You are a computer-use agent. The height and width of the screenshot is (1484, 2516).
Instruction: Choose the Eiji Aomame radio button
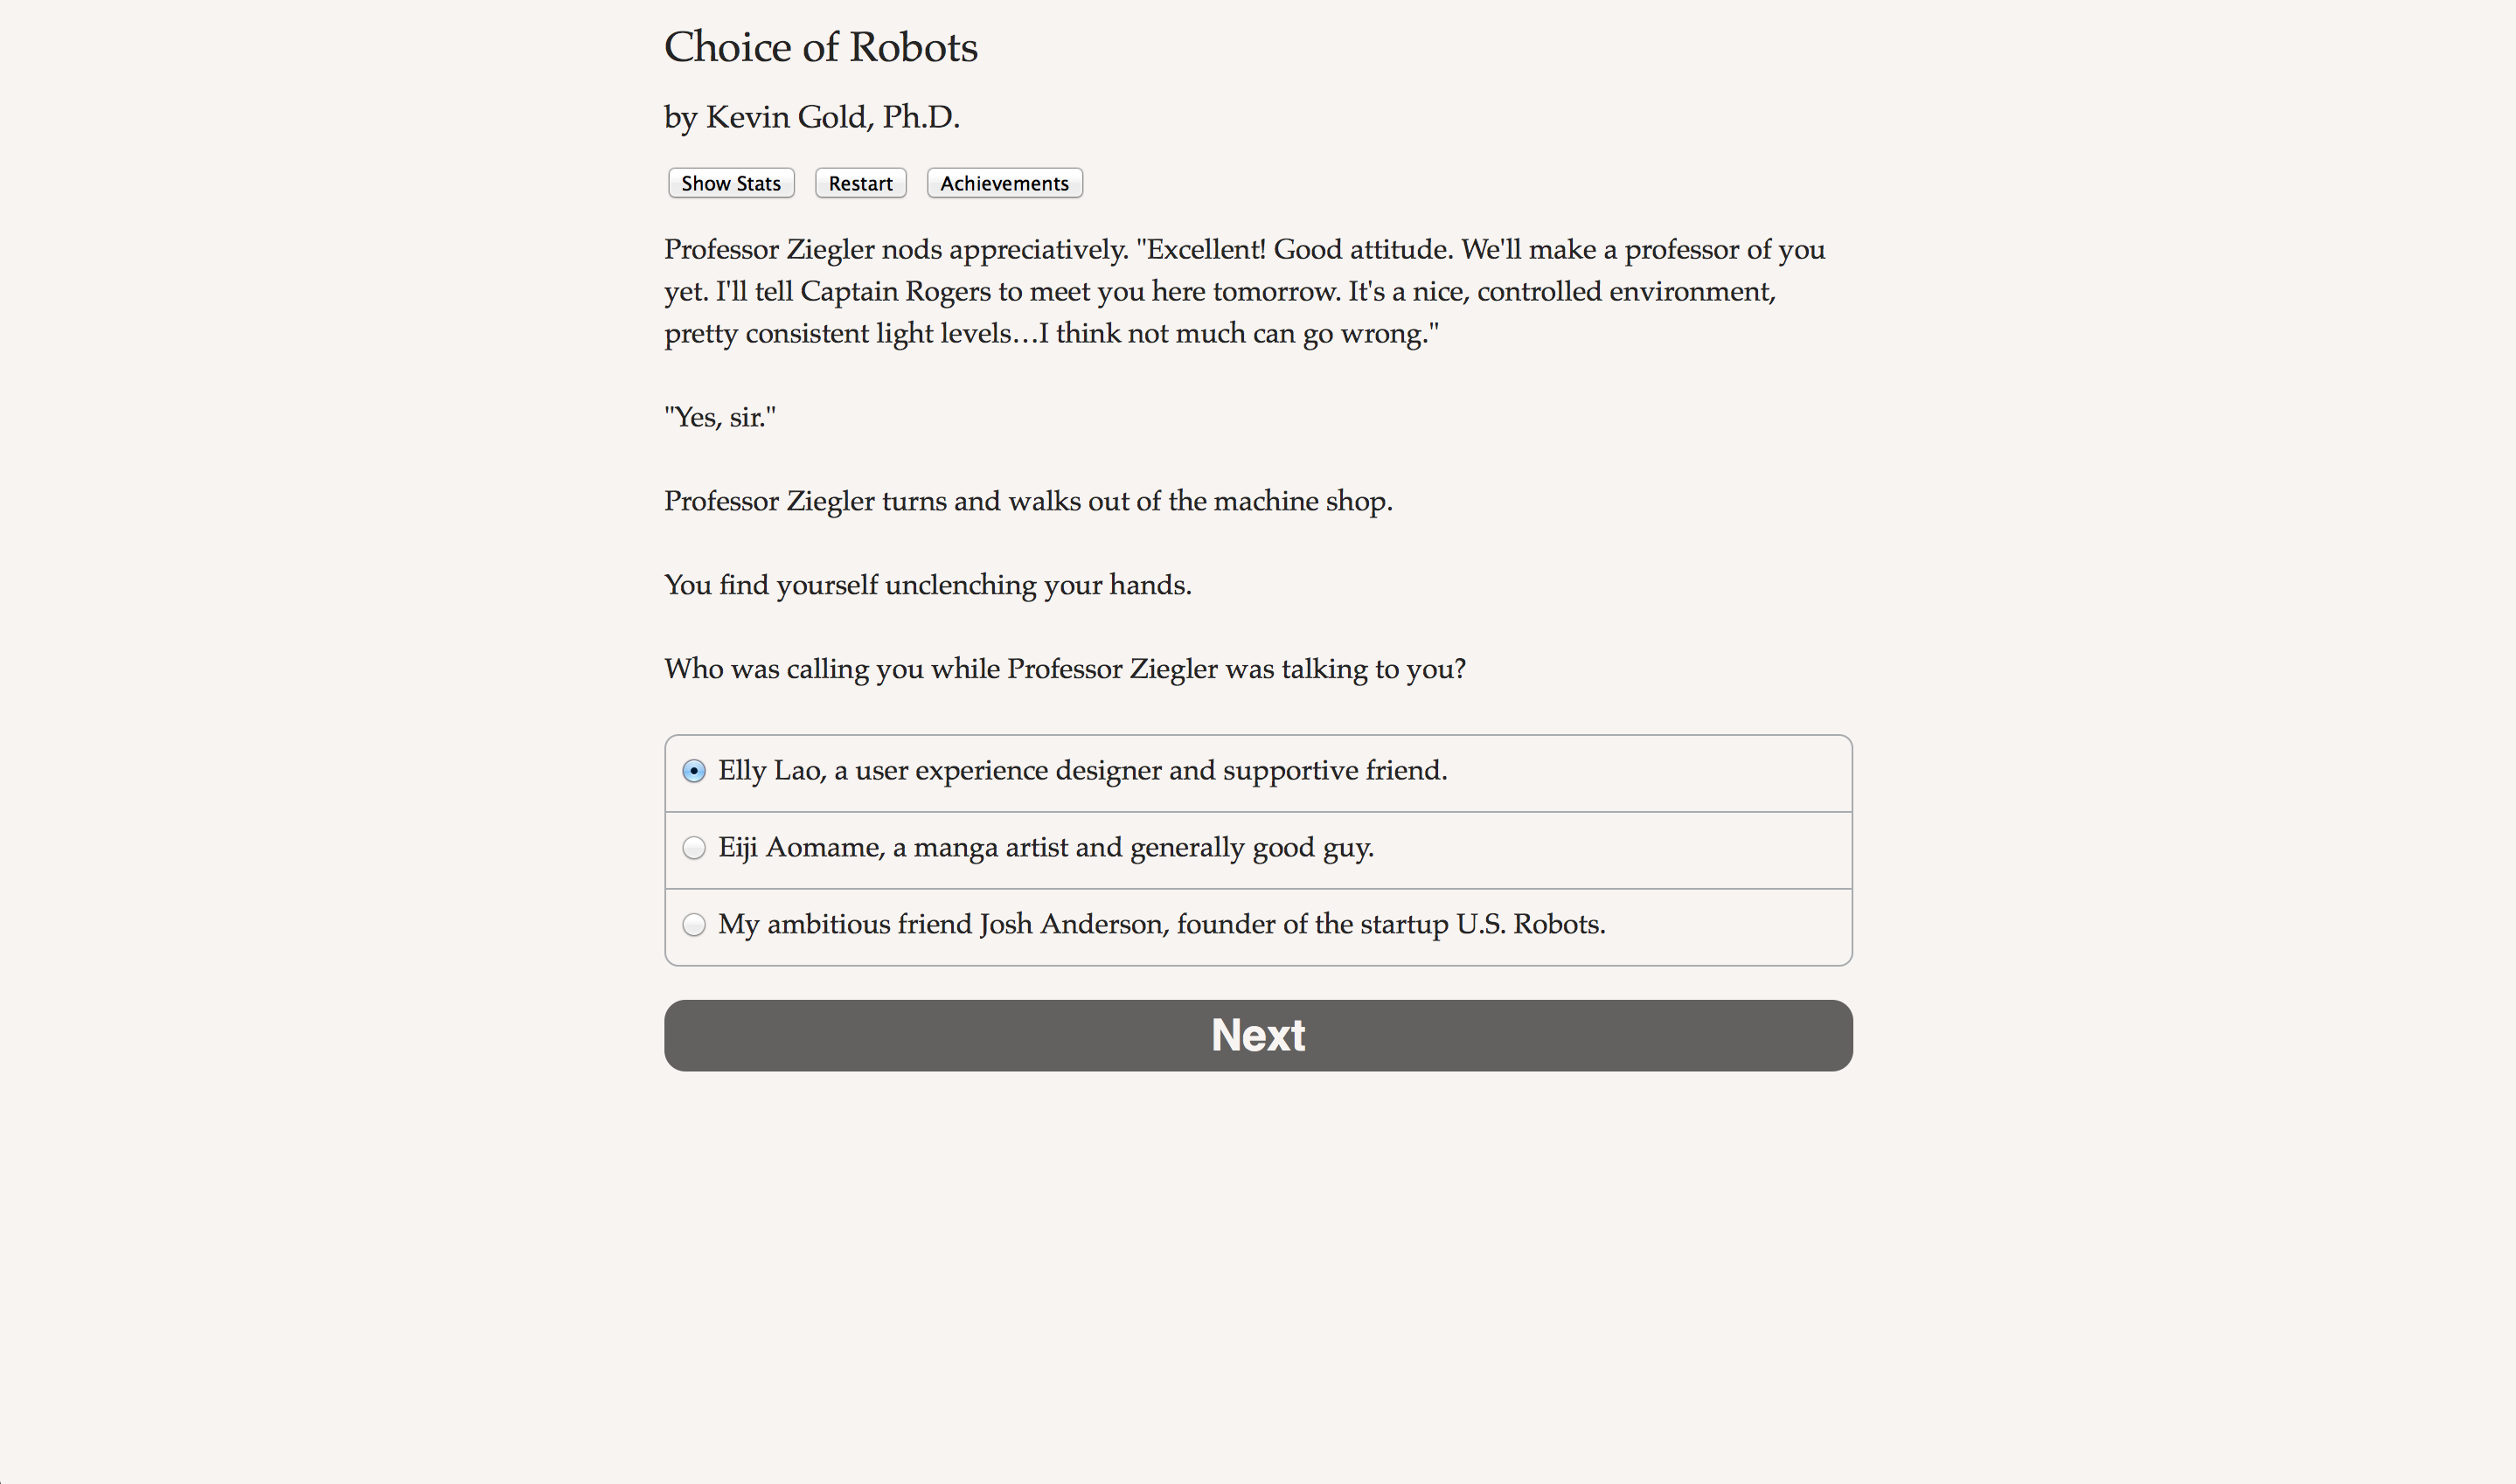(694, 848)
